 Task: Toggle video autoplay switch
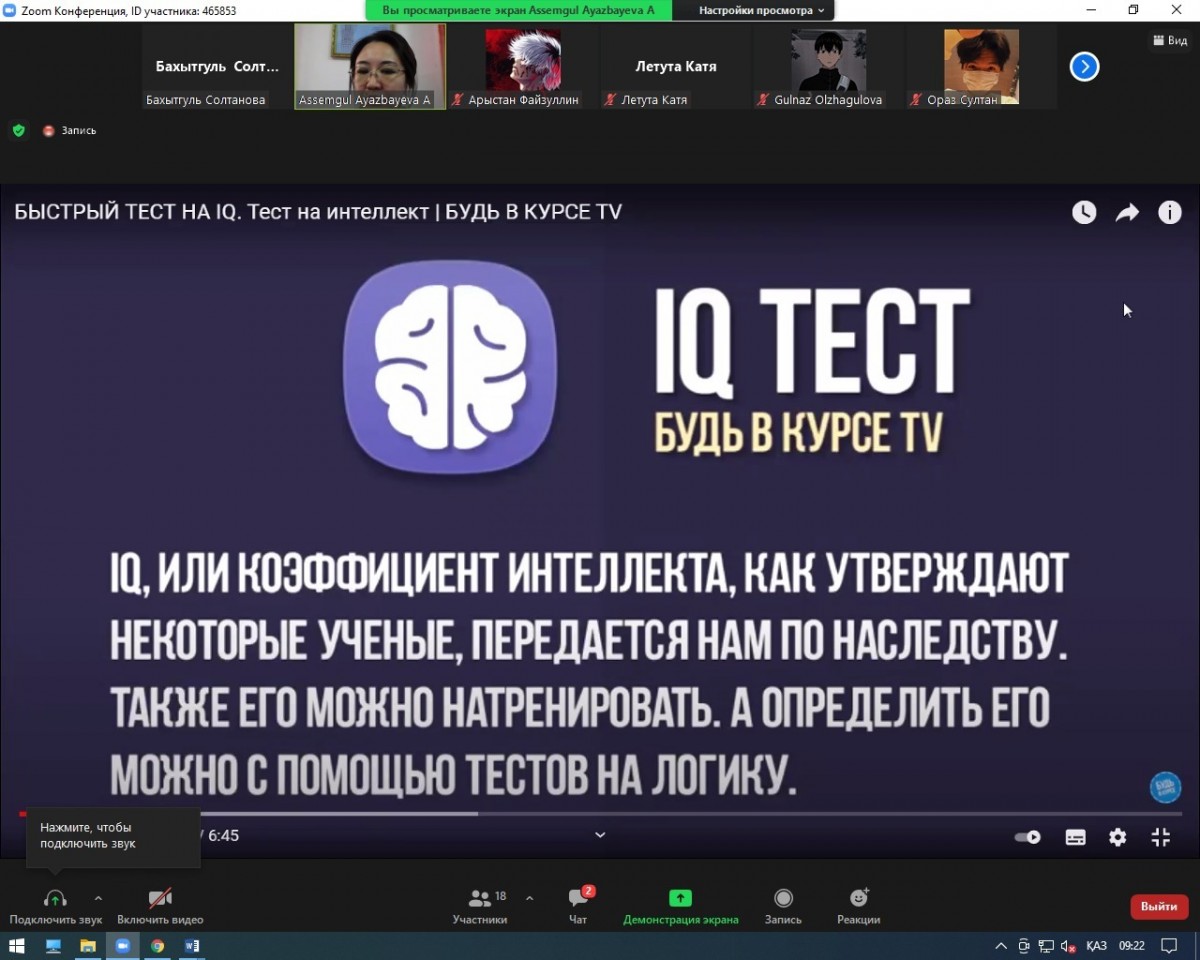tap(1028, 838)
